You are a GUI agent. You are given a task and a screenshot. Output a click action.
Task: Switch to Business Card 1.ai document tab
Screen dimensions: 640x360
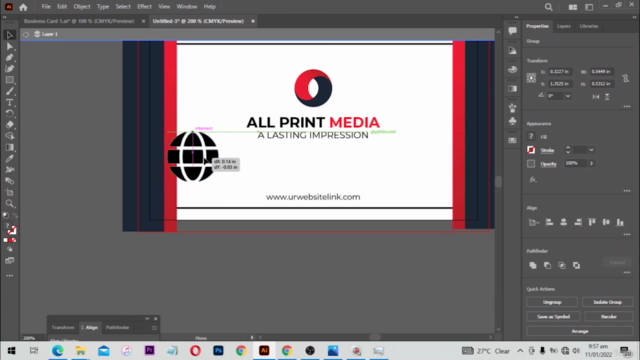[x=79, y=21]
